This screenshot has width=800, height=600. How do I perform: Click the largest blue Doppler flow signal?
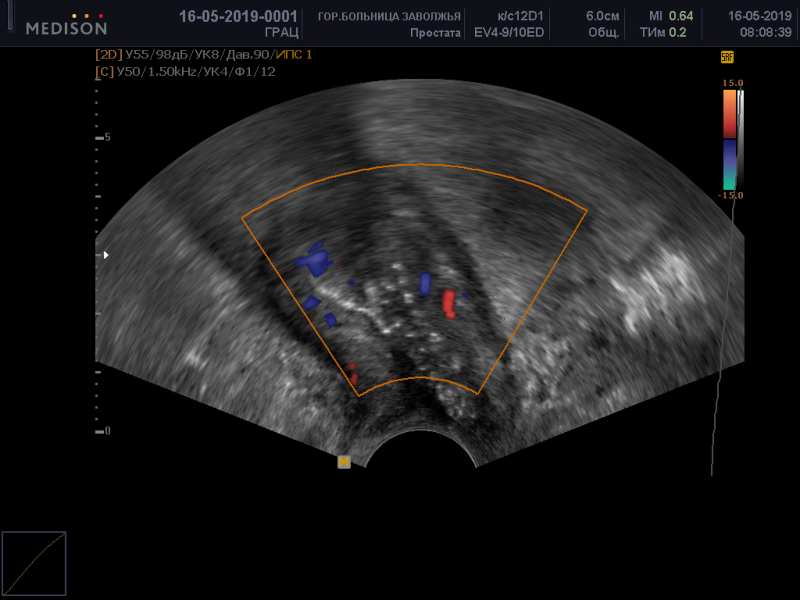point(313,260)
